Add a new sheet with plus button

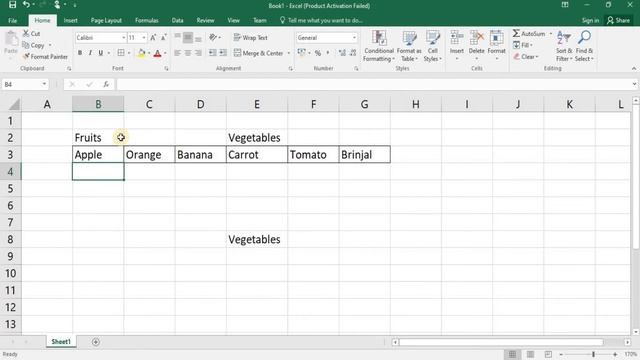(x=96, y=342)
